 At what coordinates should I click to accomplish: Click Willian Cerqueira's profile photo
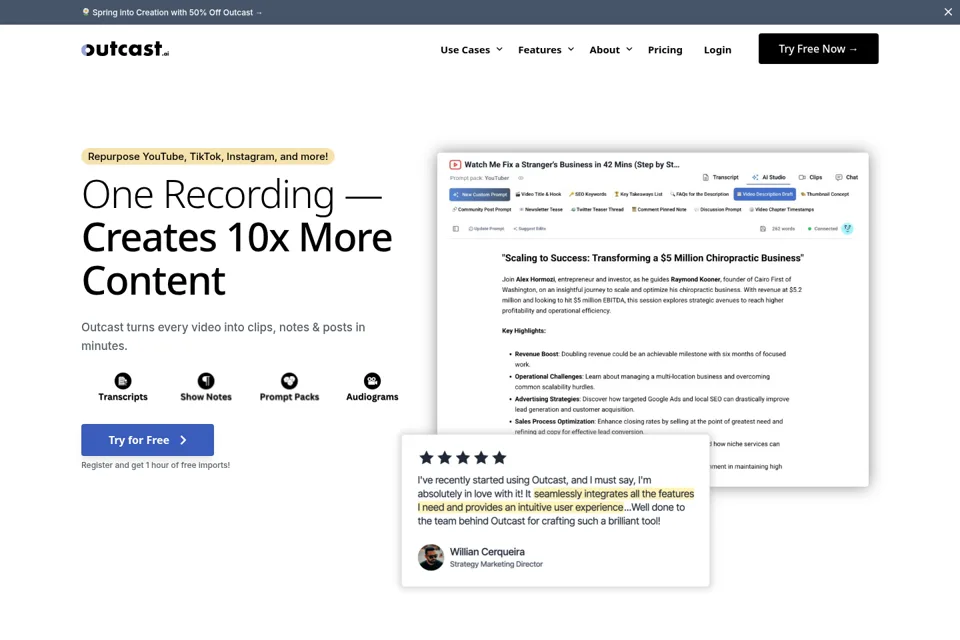[x=431, y=557]
